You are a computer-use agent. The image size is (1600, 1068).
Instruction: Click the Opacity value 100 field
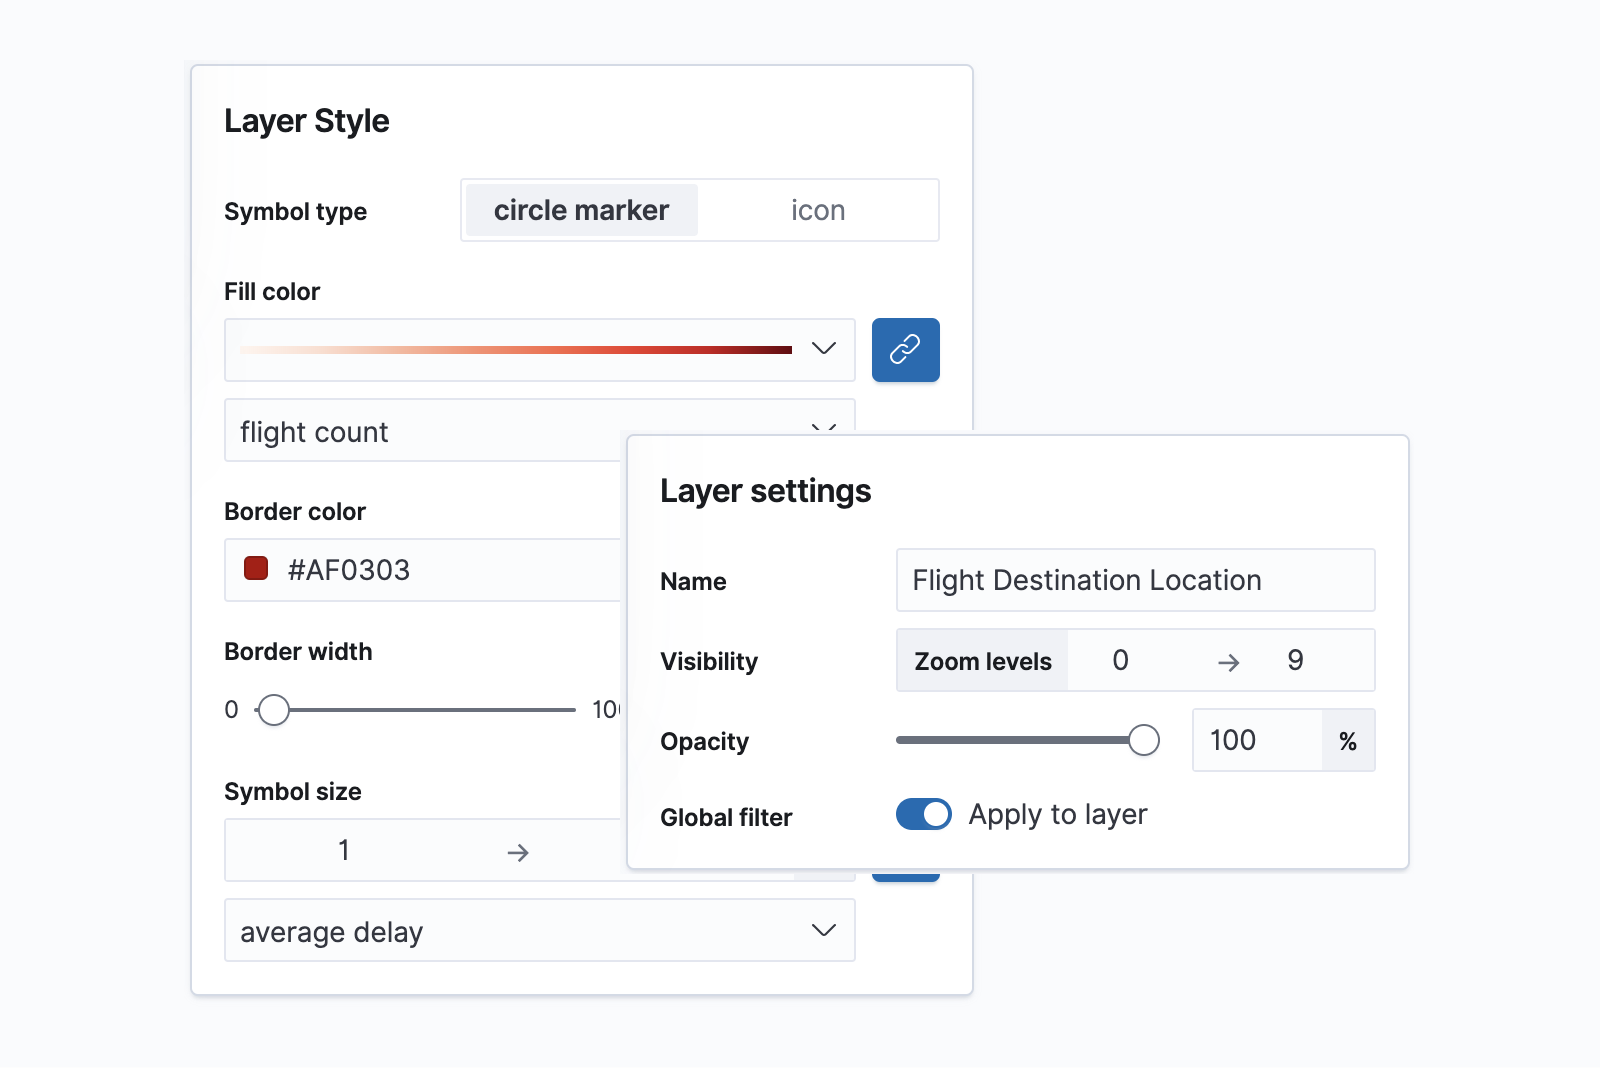pyautogui.click(x=1258, y=740)
